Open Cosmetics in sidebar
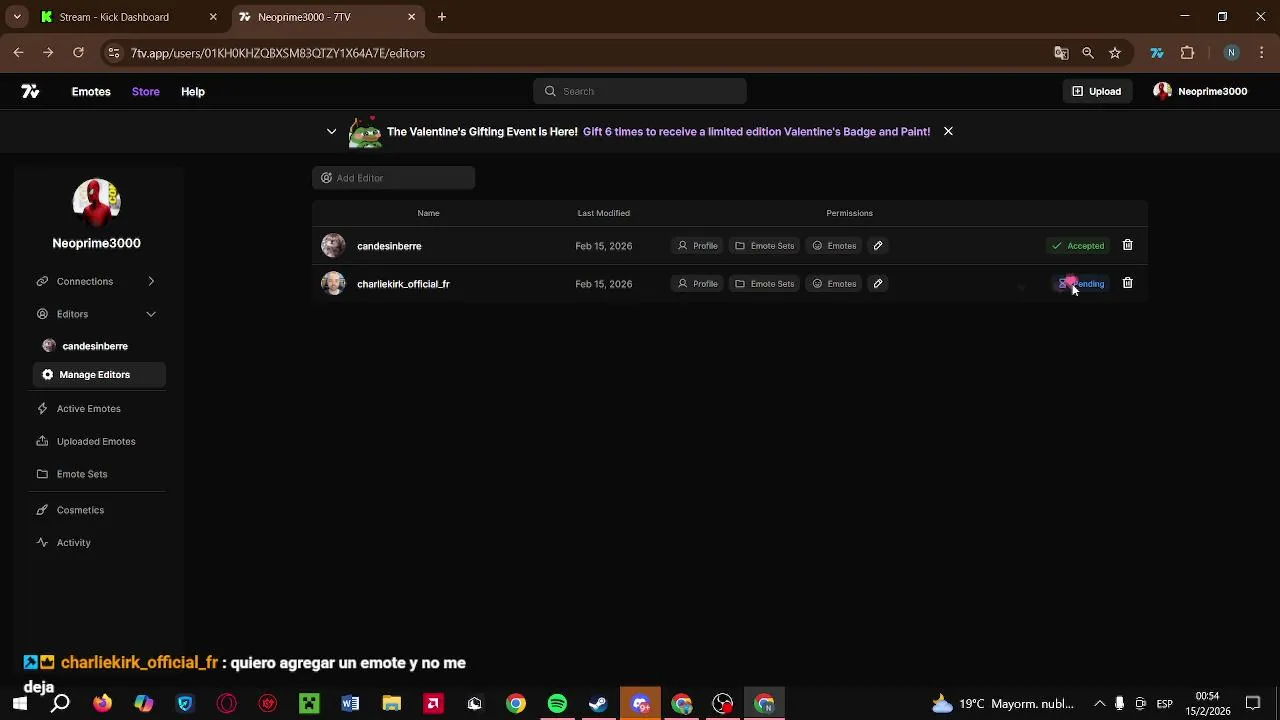This screenshot has height=720, width=1280. [80, 510]
